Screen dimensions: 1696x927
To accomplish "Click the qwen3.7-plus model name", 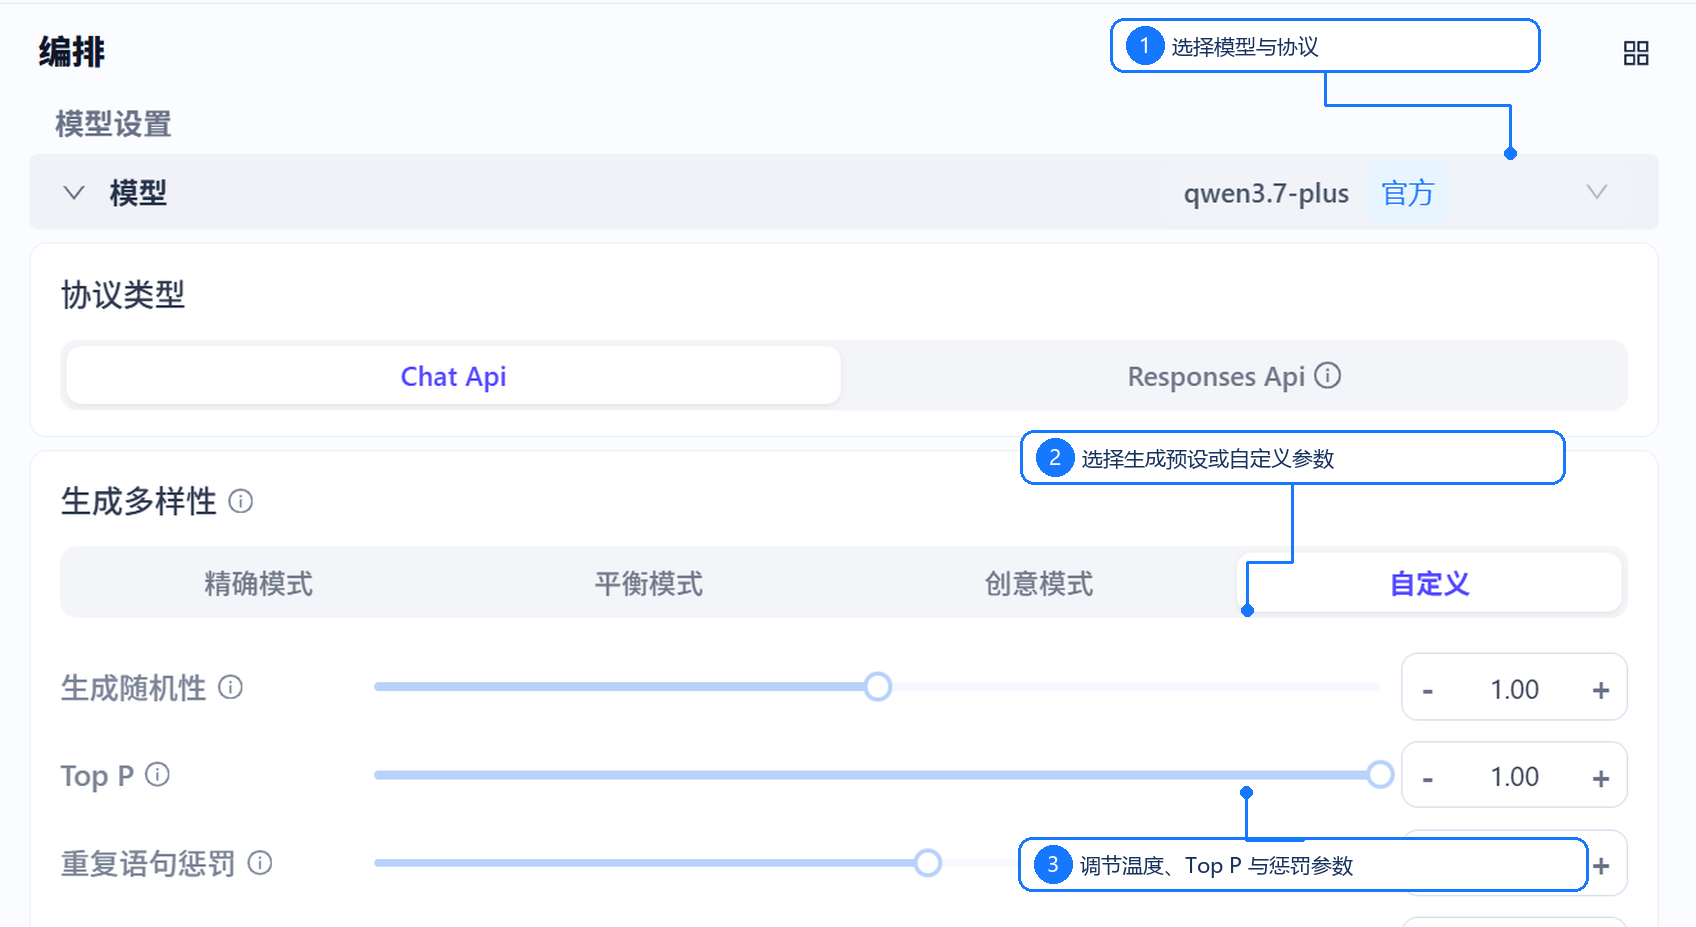I will (1266, 193).
